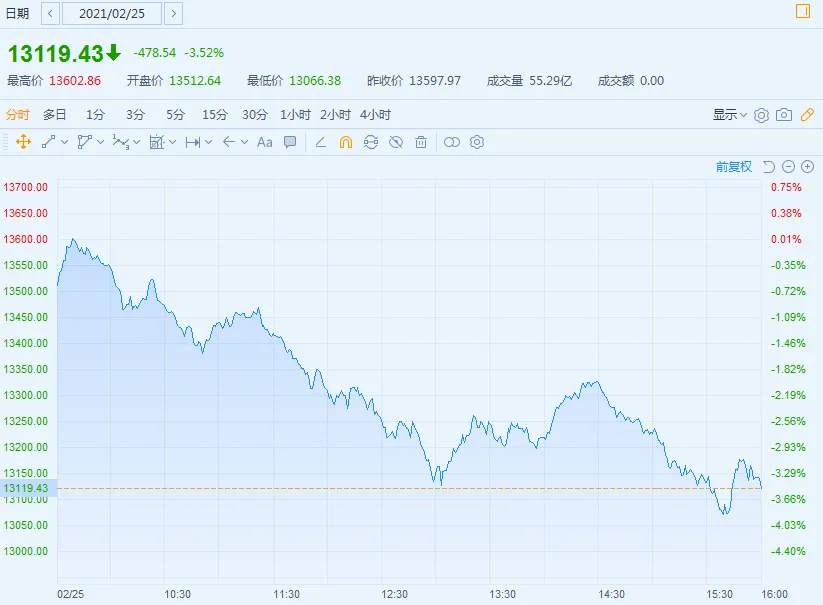This screenshot has width=823, height=605.
Task: Expand the line drawing tool dropdown arrow
Action: [65, 142]
